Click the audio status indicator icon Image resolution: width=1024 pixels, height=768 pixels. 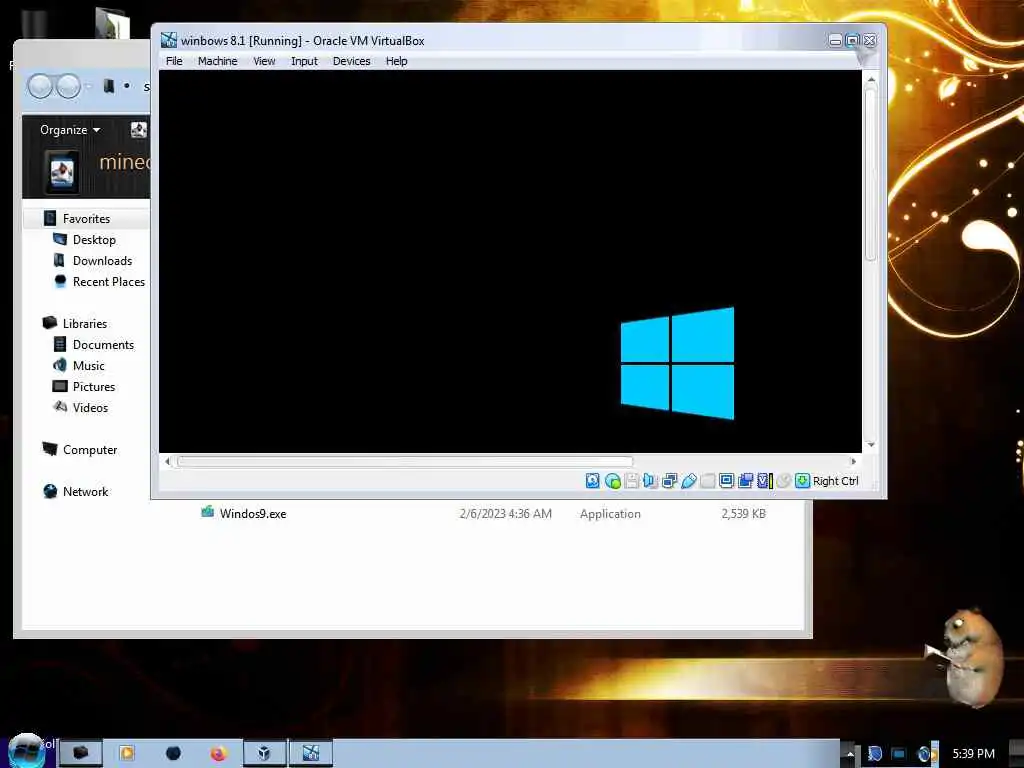pyautogui.click(x=650, y=481)
